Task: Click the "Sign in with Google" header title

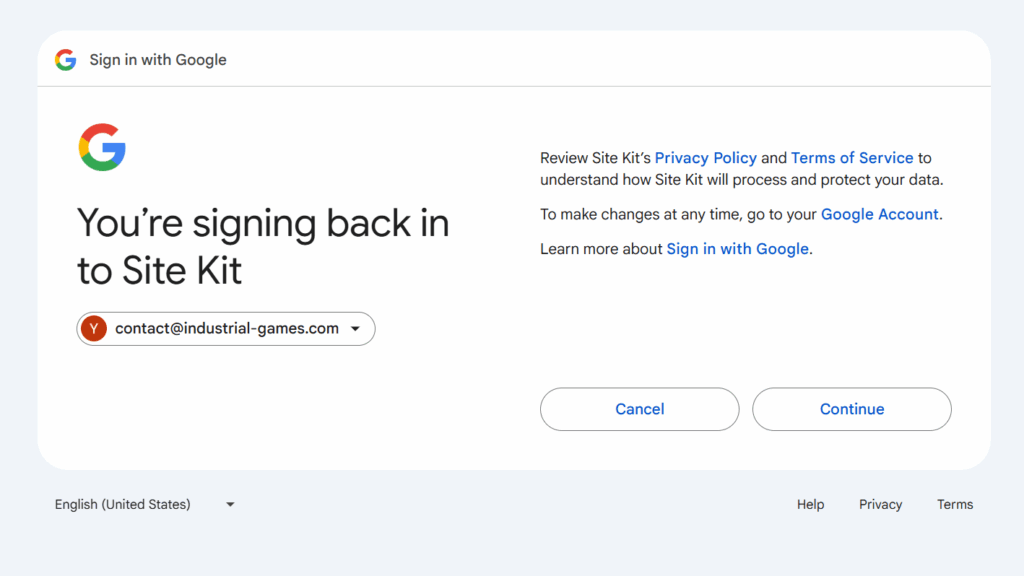Action: coord(158,60)
